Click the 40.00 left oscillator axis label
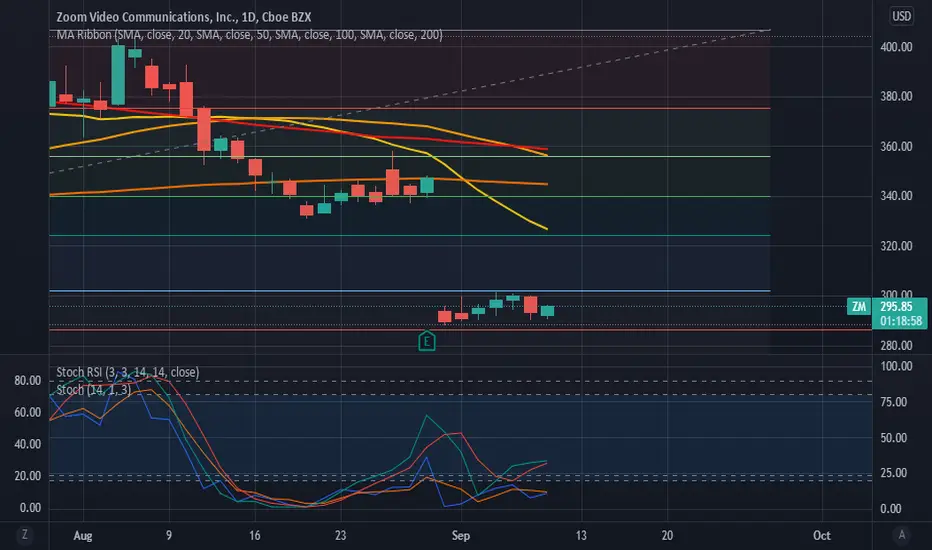Screen dimensions: 932x550 point(28,444)
